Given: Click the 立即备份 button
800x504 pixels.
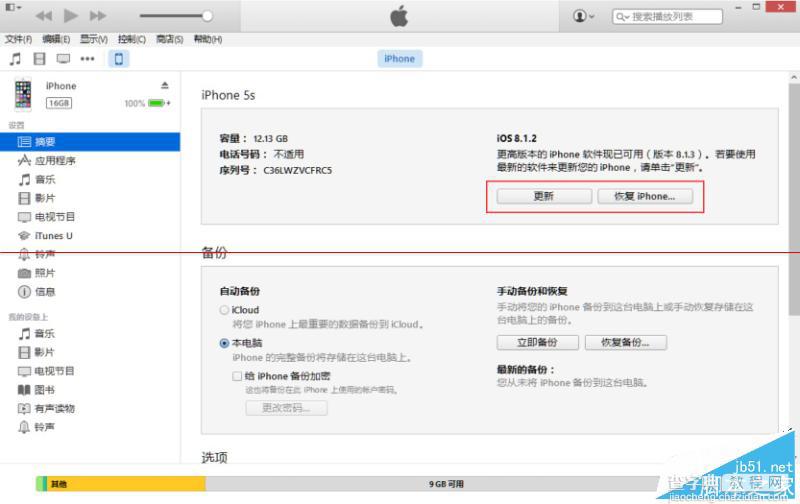Looking at the screenshot, I should pyautogui.click(x=537, y=342).
